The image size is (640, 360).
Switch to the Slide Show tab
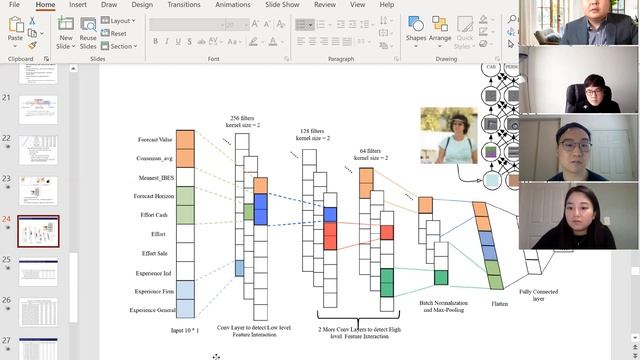point(282,4)
